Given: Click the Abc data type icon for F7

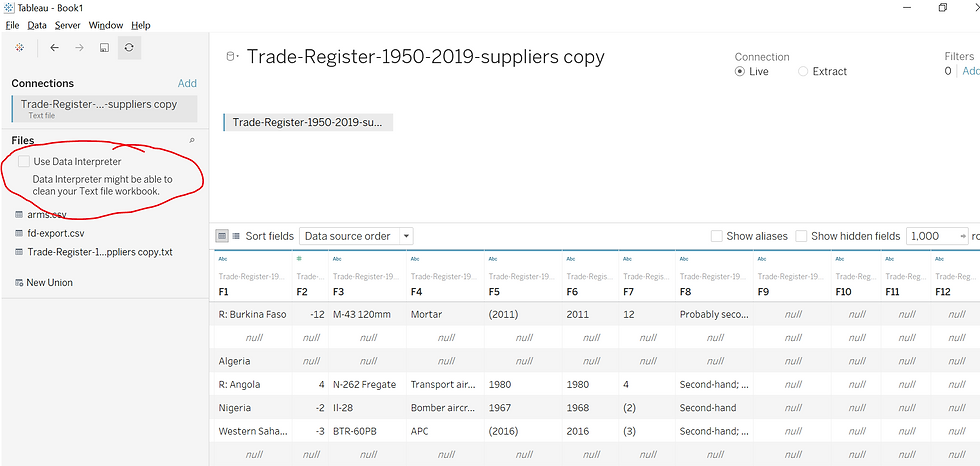Looking at the screenshot, I should 628,259.
